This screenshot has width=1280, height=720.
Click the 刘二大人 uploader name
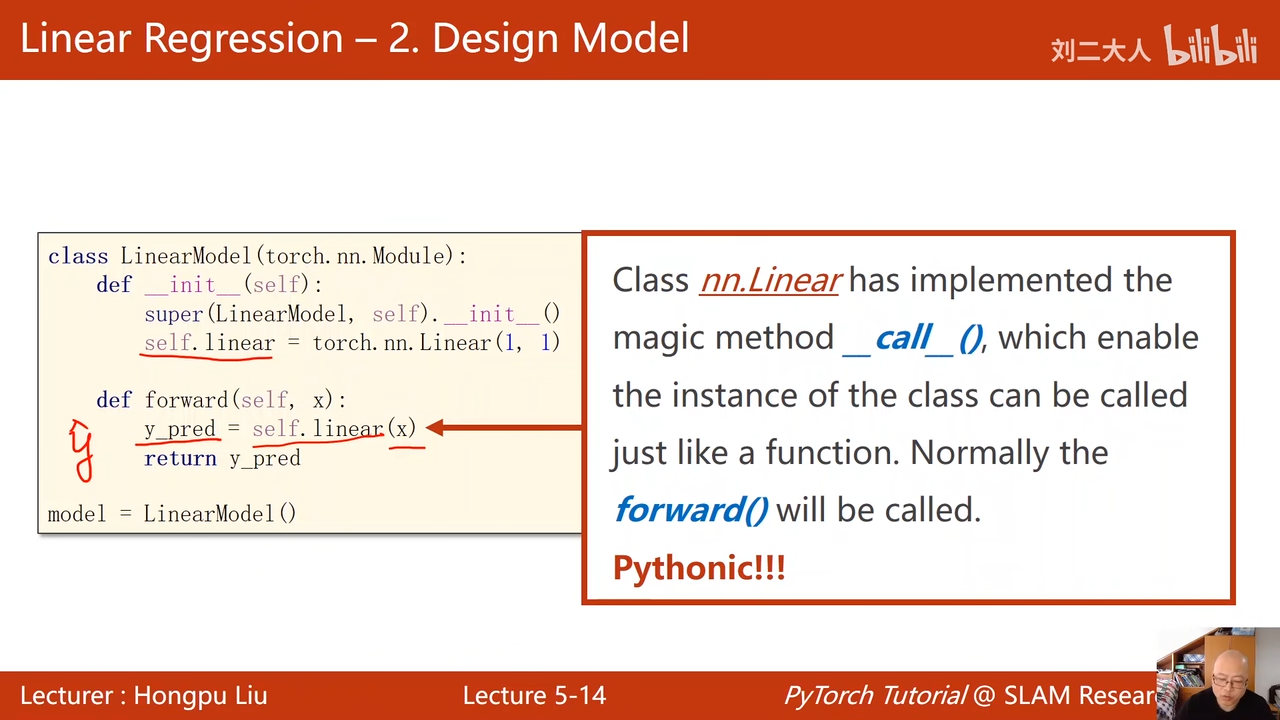[1101, 50]
